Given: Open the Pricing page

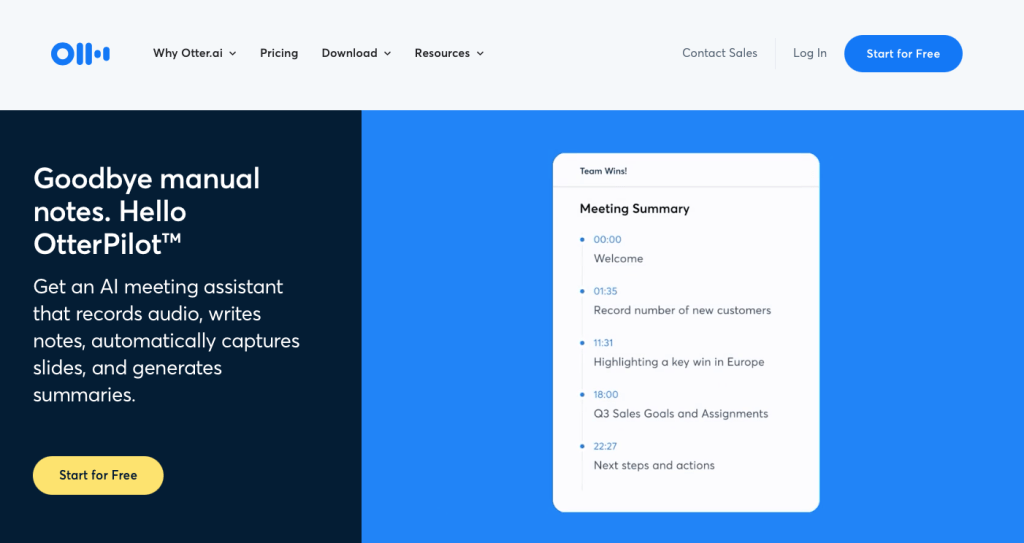Looking at the screenshot, I should coord(279,53).
